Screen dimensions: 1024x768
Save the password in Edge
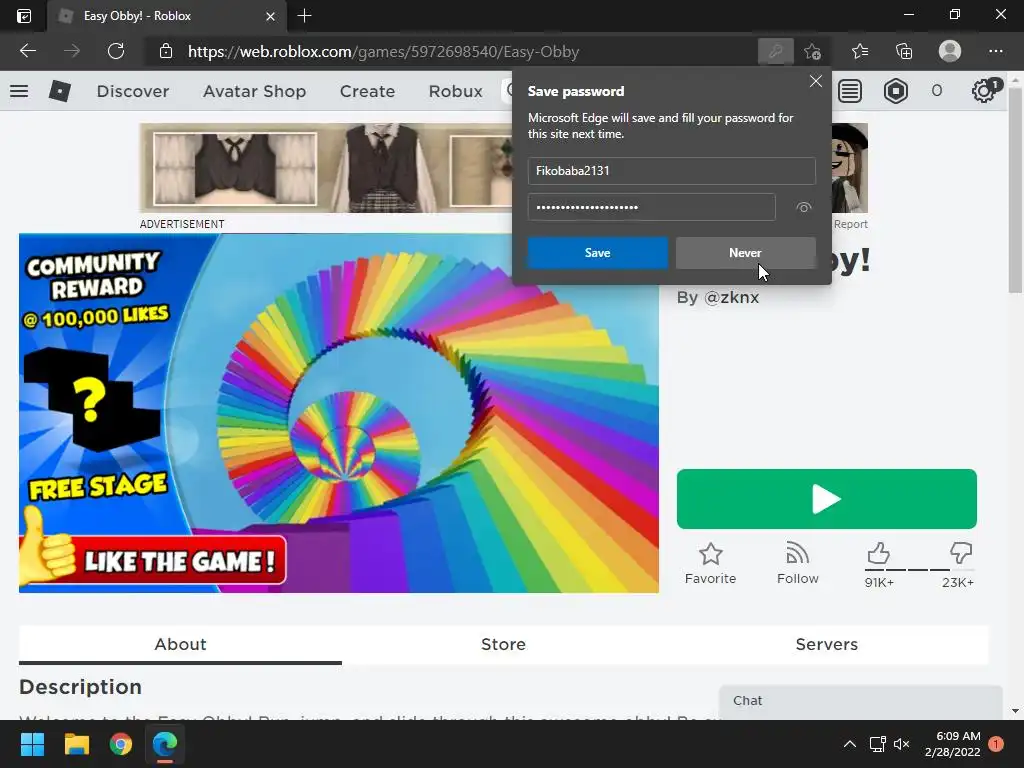(598, 253)
